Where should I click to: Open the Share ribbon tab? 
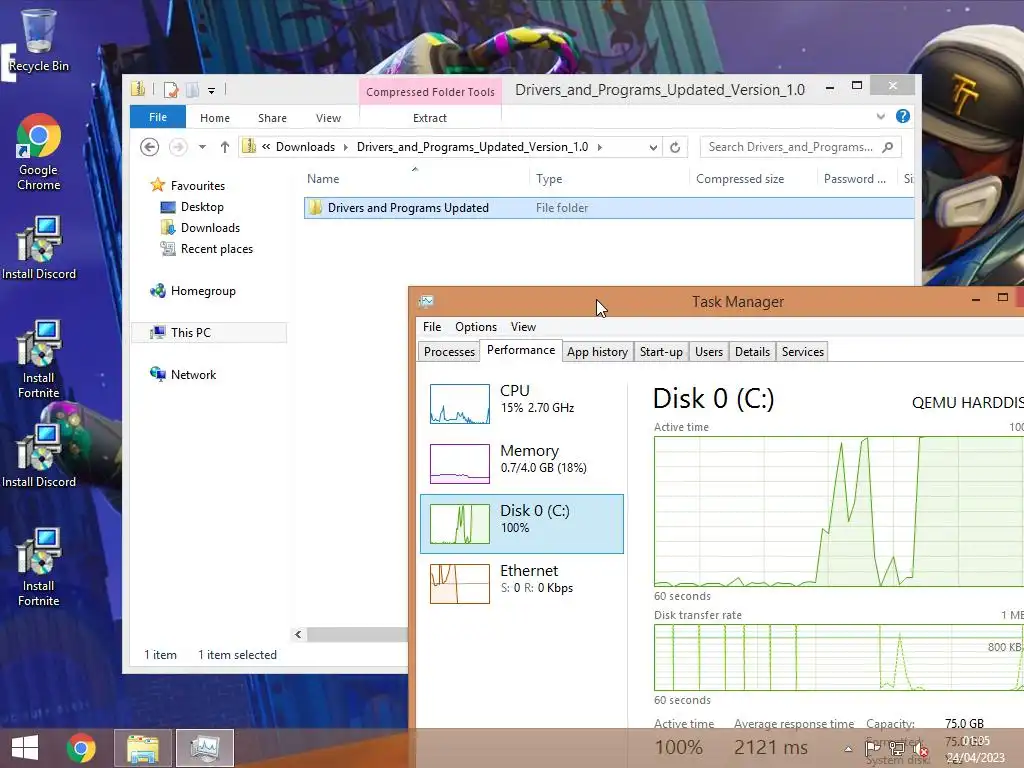coord(272,118)
